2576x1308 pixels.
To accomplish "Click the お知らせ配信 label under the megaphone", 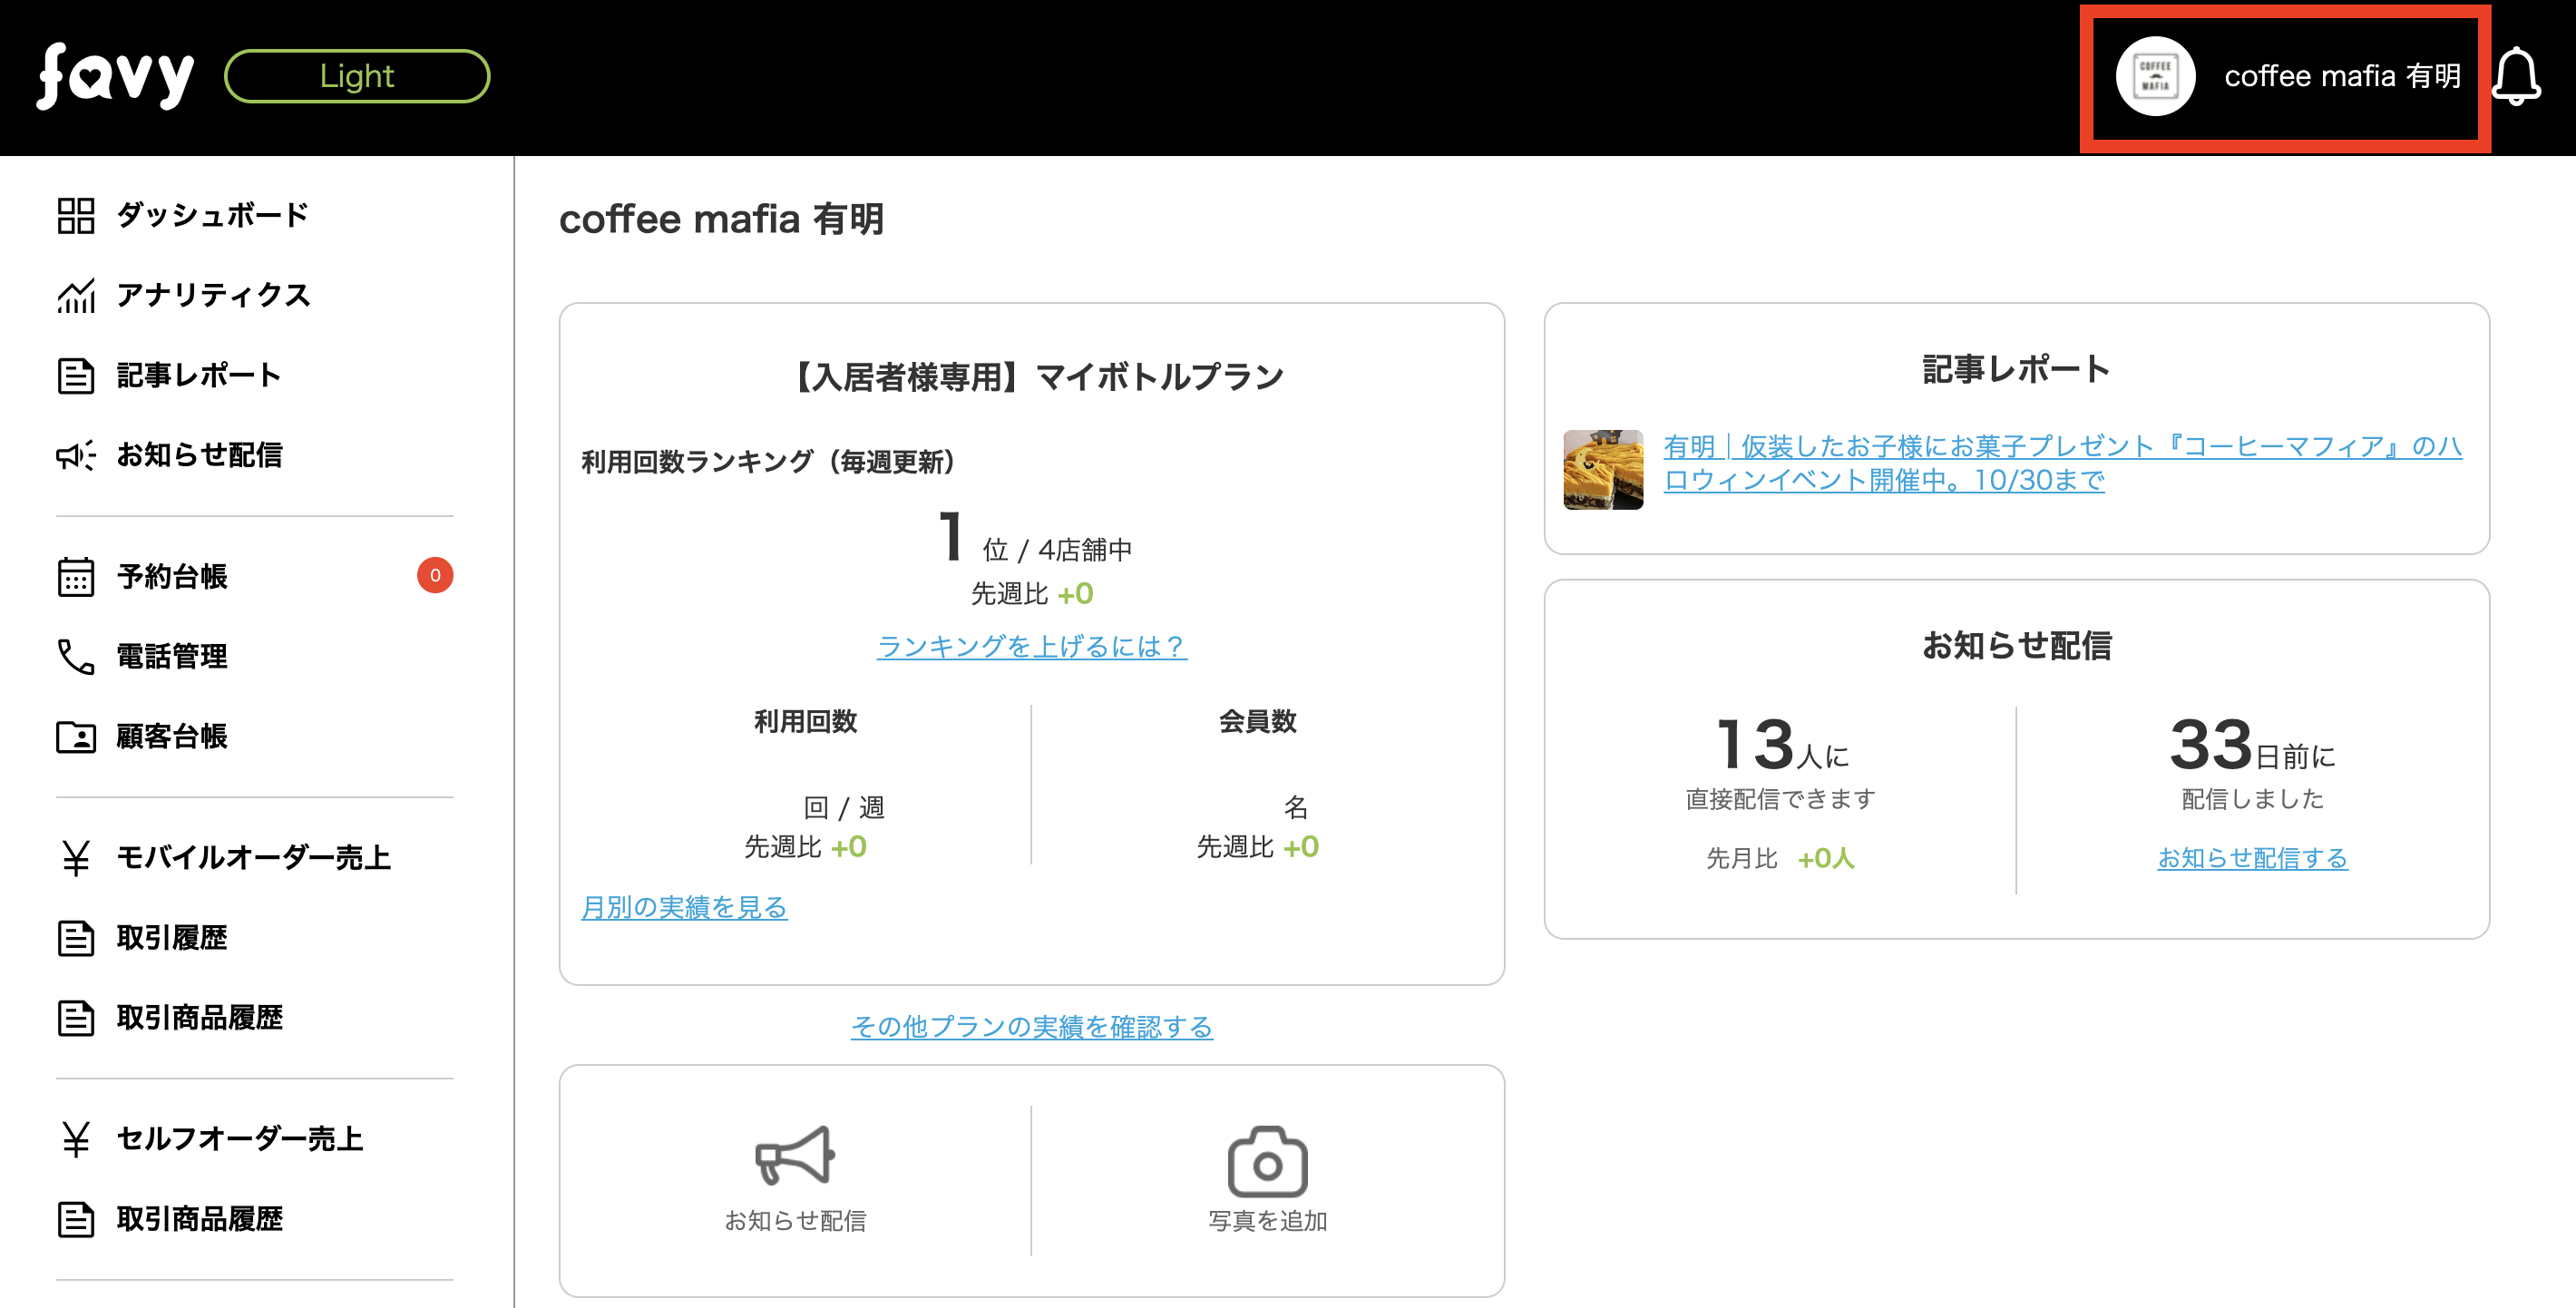I will pos(795,1221).
